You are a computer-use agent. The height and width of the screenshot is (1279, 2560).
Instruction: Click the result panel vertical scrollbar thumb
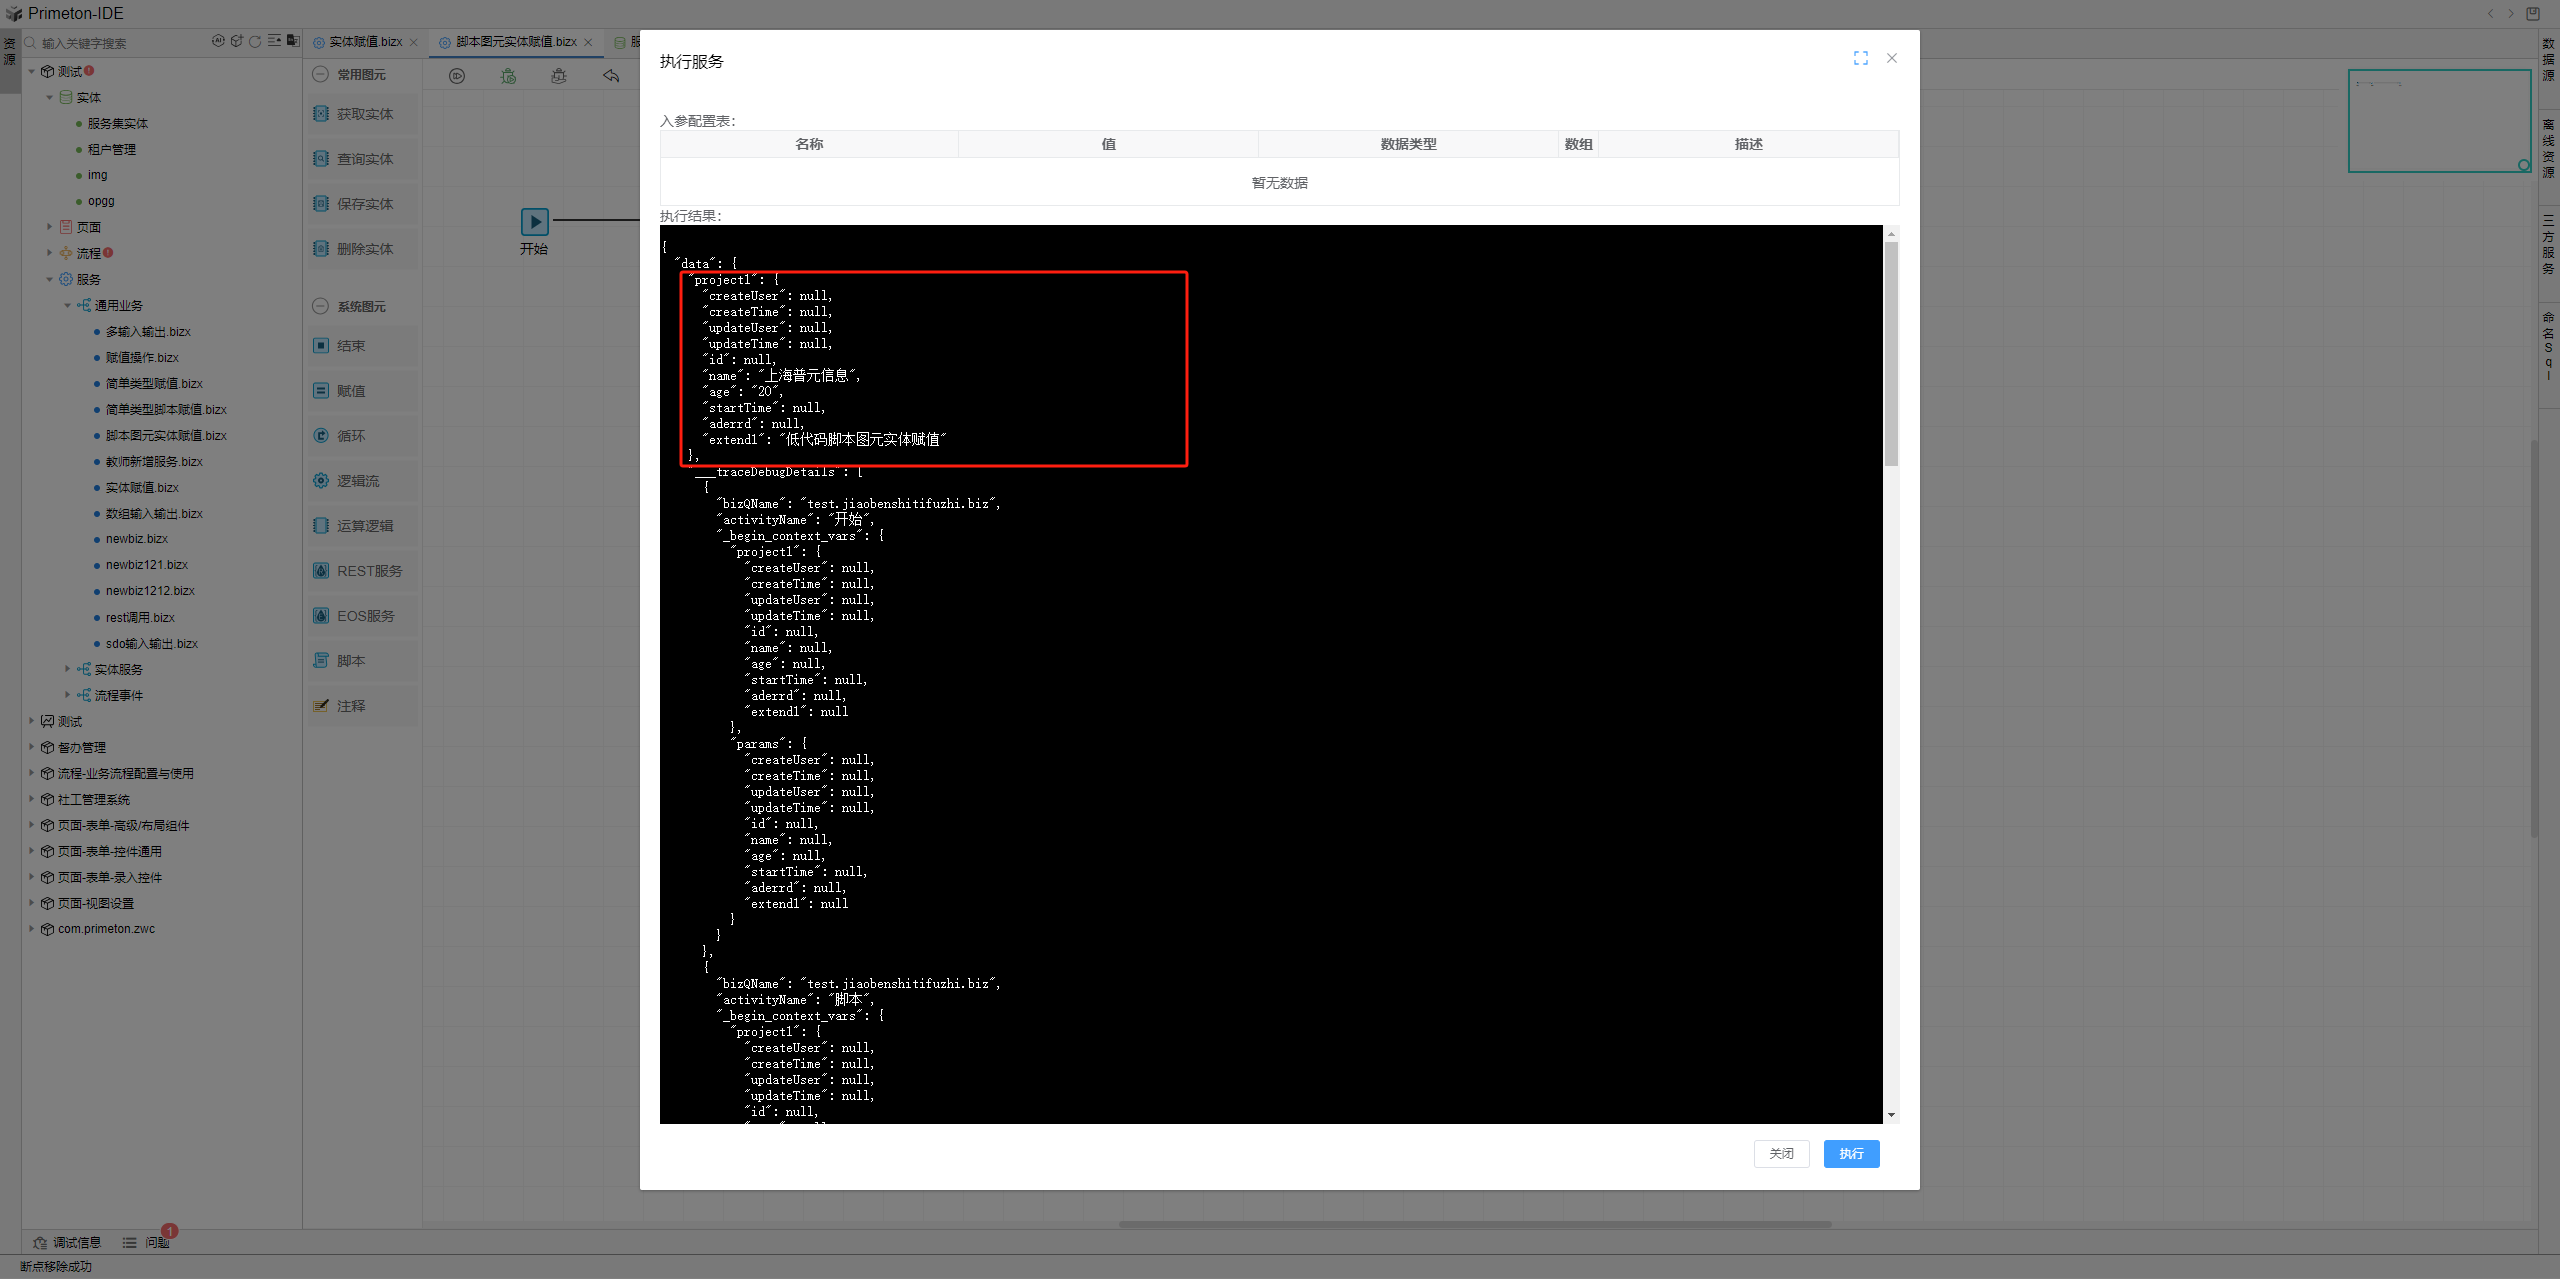click(x=1891, y=355)
